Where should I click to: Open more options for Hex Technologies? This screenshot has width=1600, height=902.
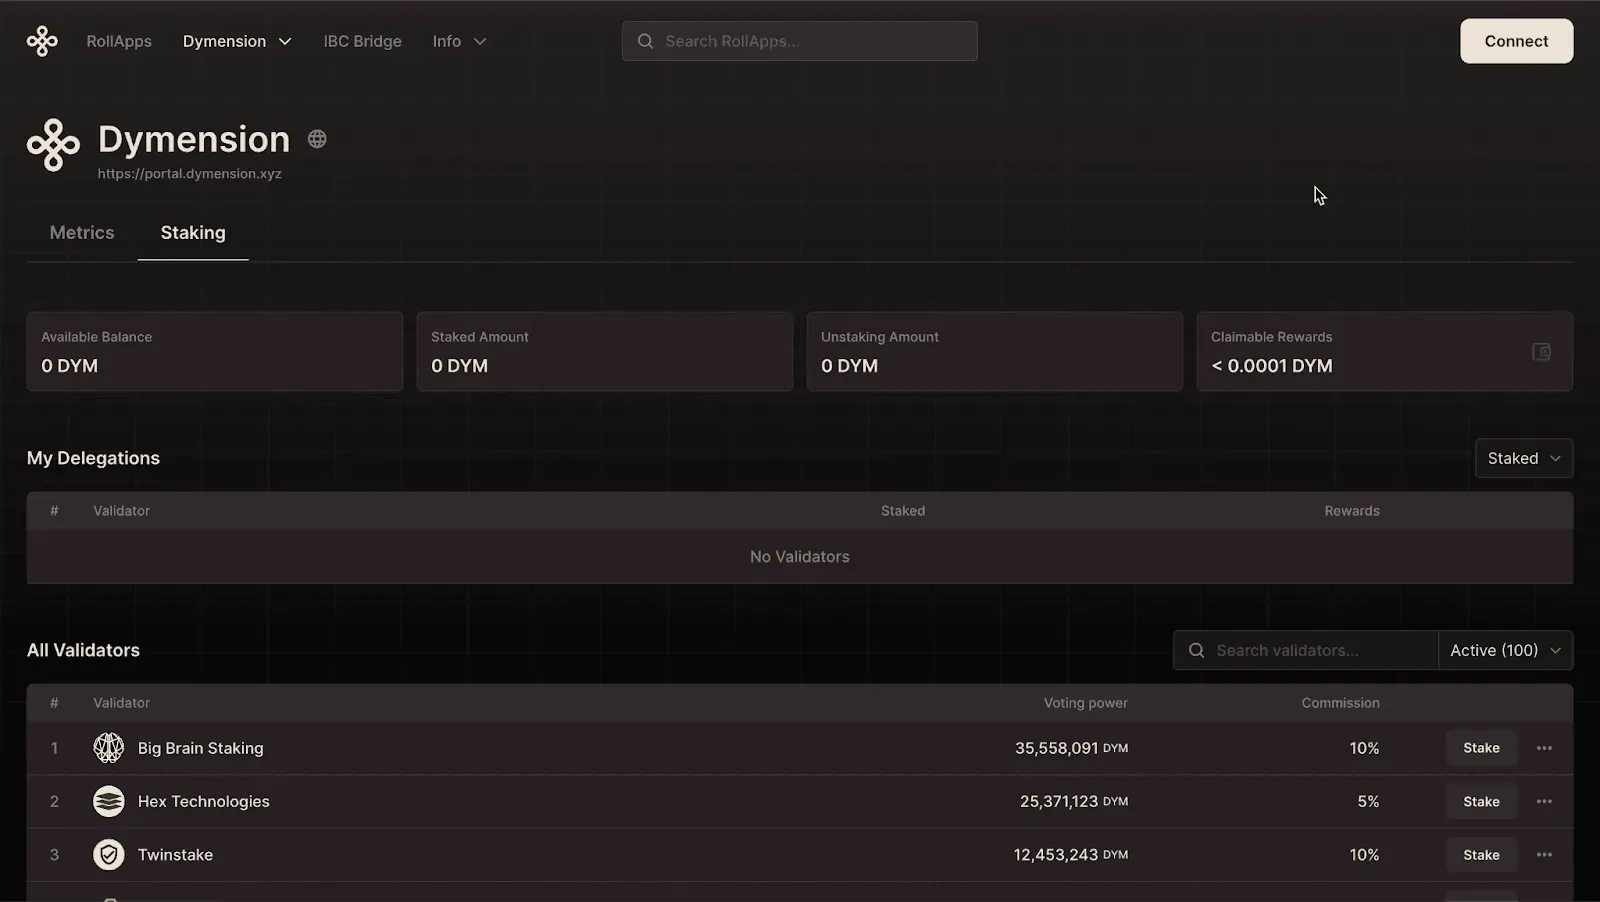pyautogui.click(x=1544, y=801)
